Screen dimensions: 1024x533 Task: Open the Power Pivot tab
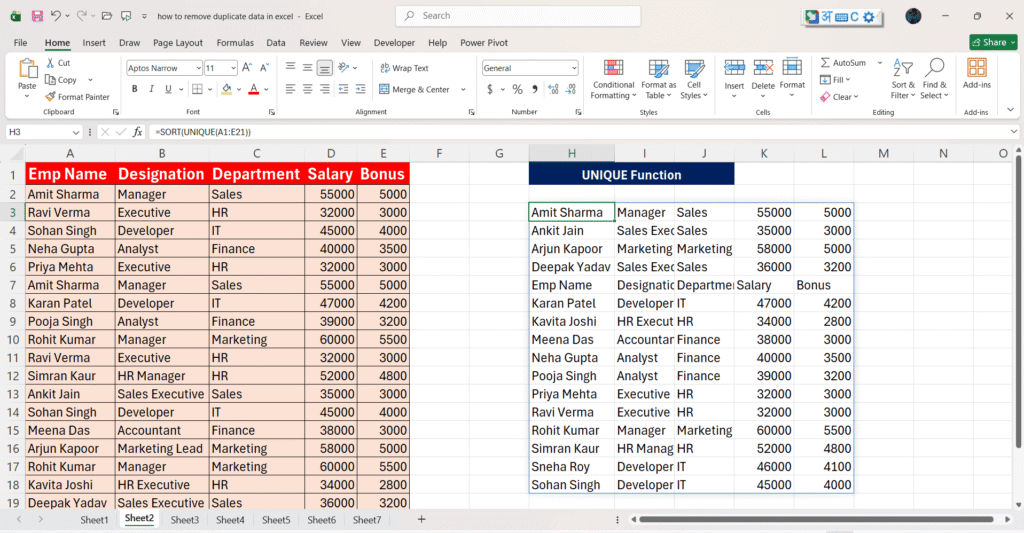[x=484, y=42]
